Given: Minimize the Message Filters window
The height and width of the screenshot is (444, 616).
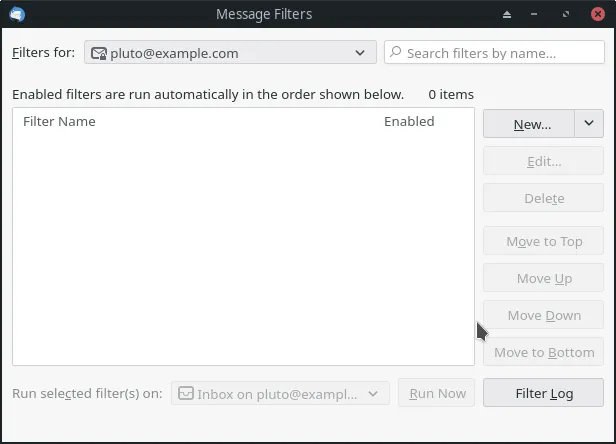Looking at the screenshot, I should click(x=537, y=14).
